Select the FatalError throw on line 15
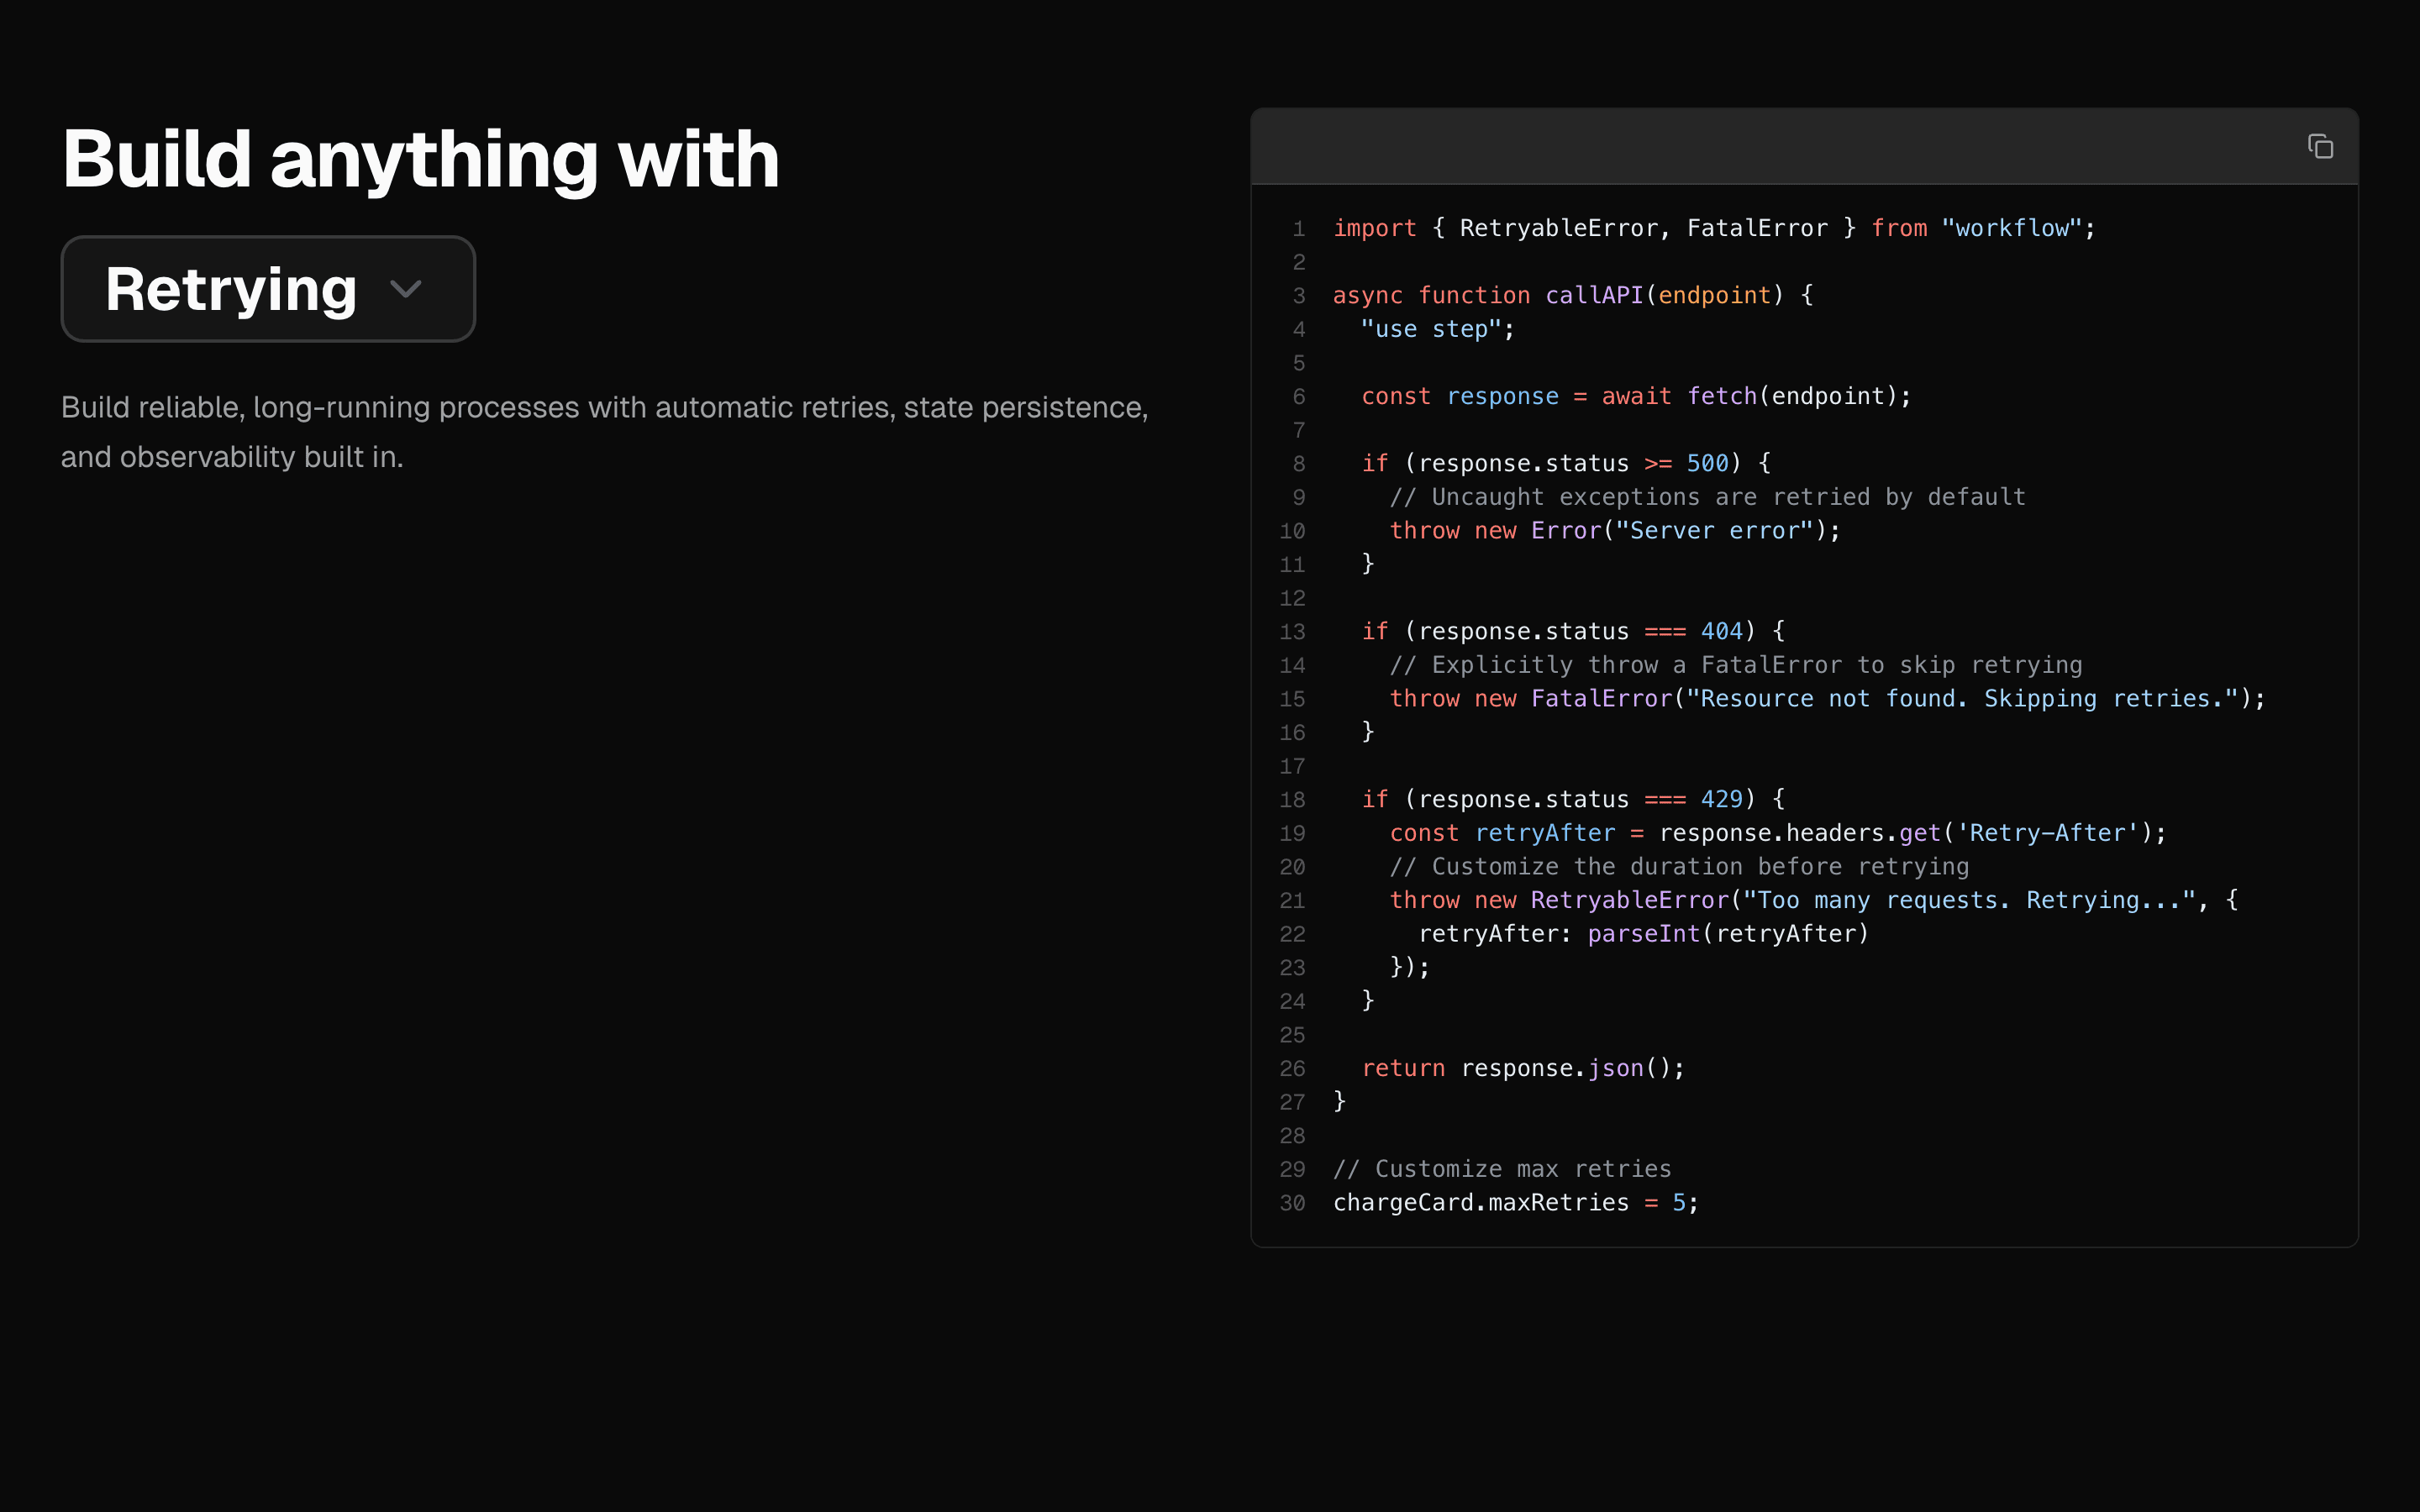2420x1512 pixels. coord(1604,698)
